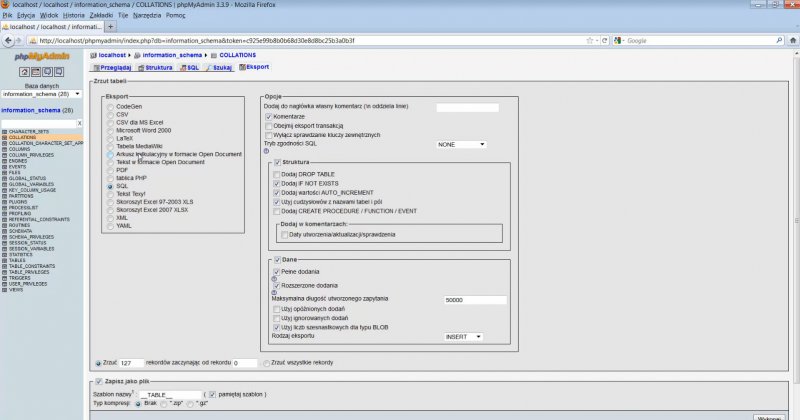The width and height of the screenshot is (800, 420).
Task: Open the SQL compatibility NONE dropdown
Action: (x=461, y=144)
